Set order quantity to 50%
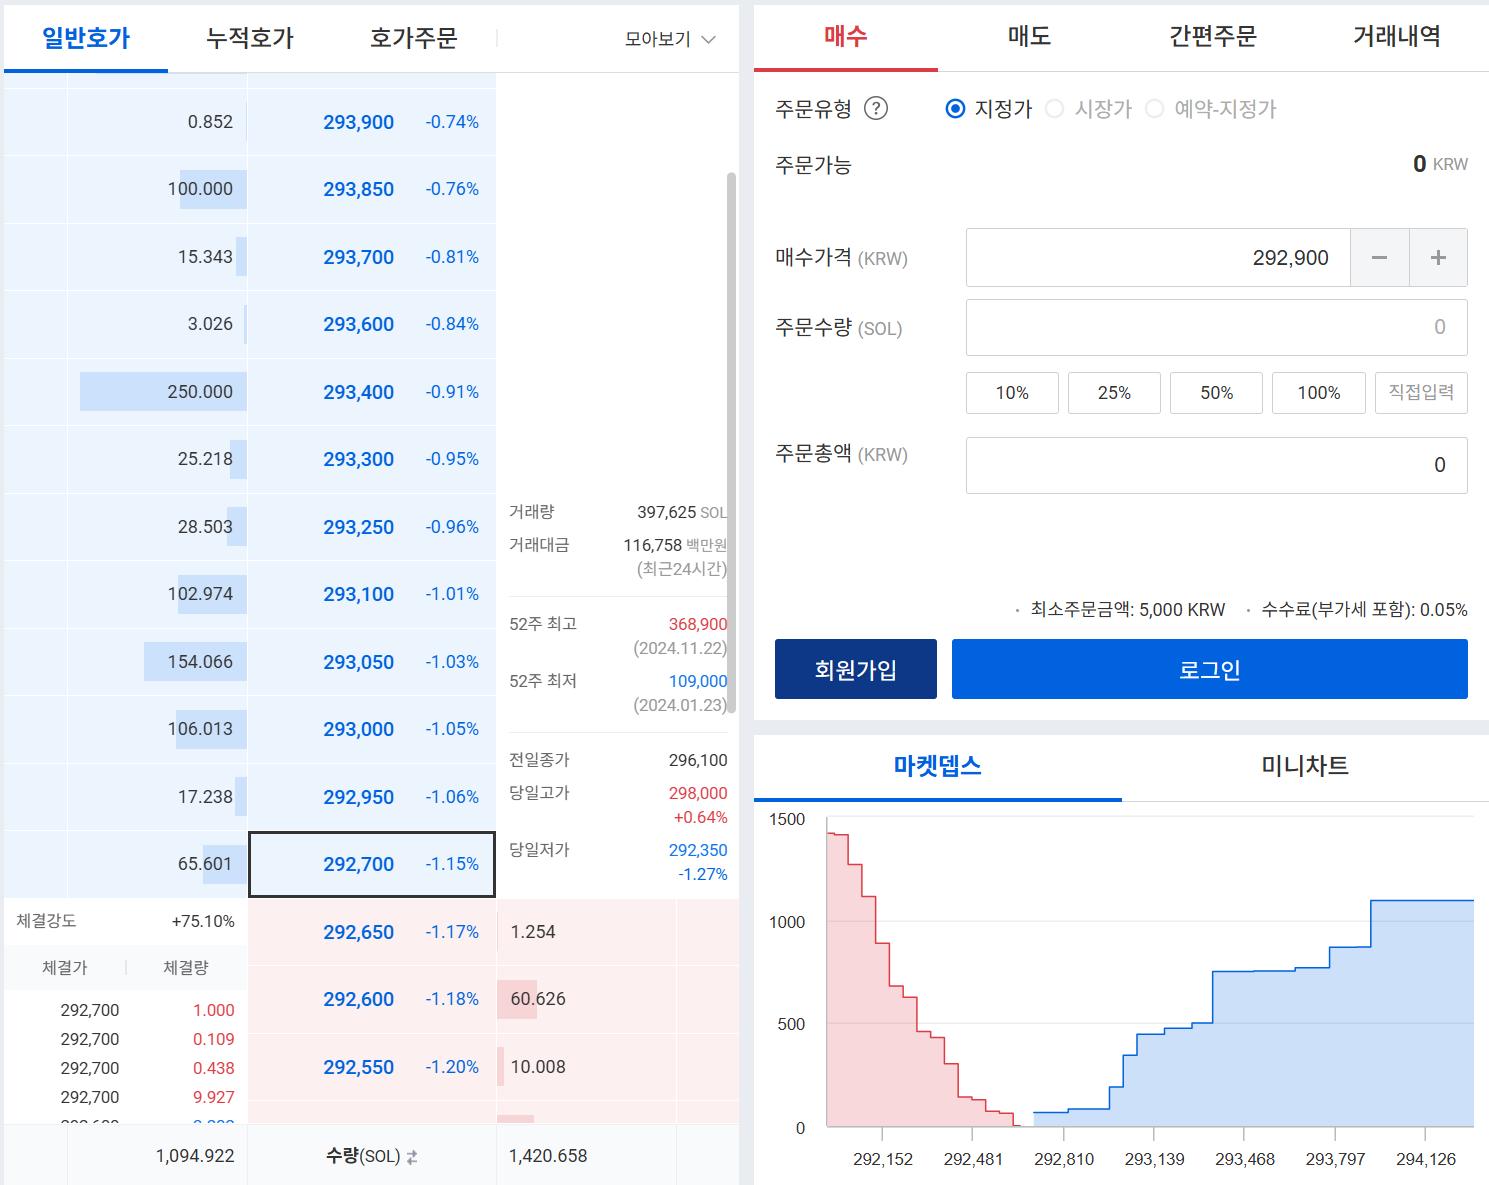Screen dimensions: 1489x1185 pos(1216,393)
